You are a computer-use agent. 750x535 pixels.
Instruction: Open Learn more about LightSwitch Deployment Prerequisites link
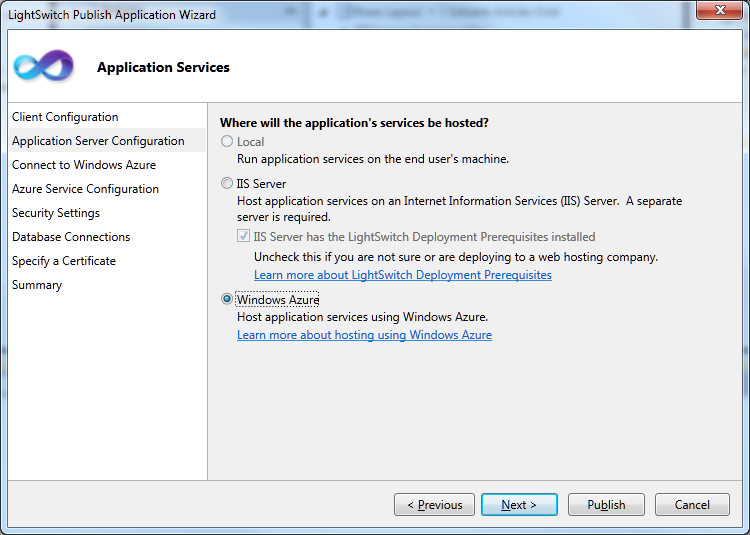(x=403, y=275)
